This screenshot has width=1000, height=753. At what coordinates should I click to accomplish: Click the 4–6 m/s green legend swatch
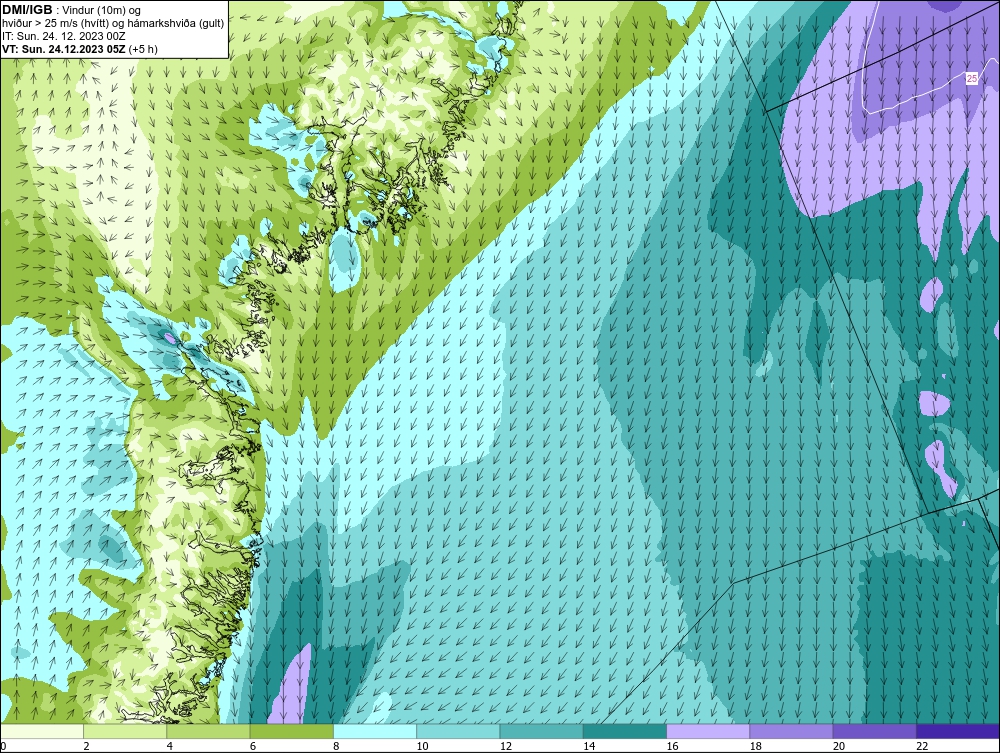coord(209,731)
